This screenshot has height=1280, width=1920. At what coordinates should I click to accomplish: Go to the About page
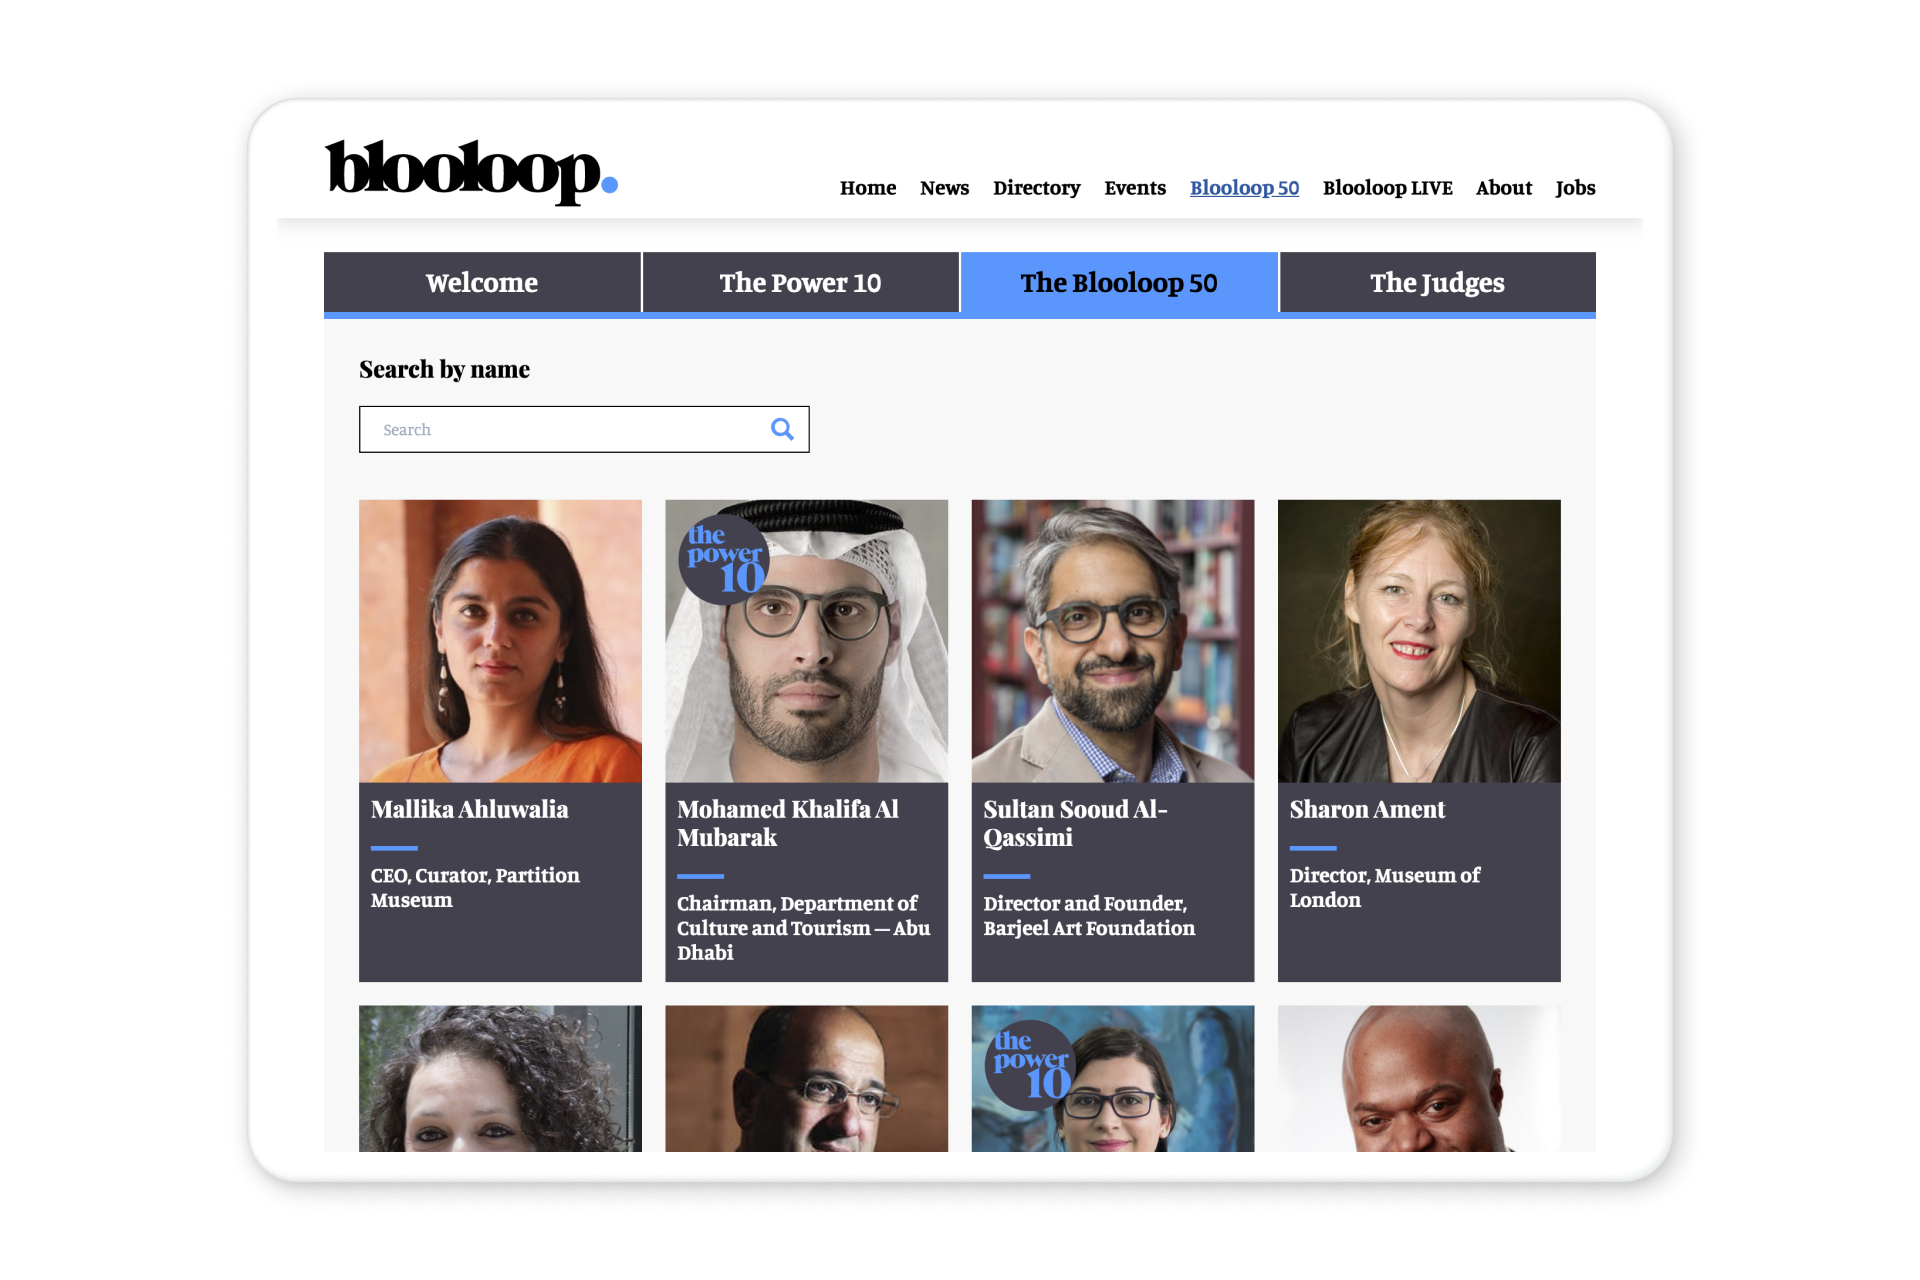click(1503, 188)
